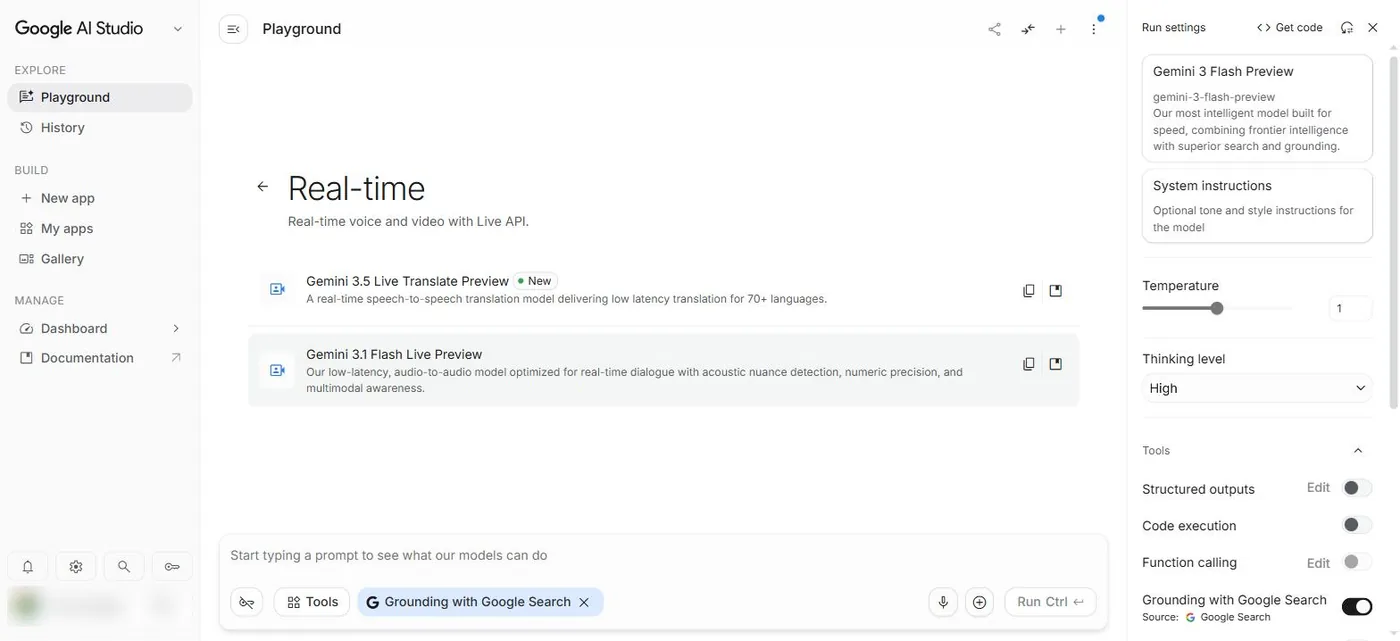Viewport: 1400px width, 641px height.
Task: Toggle Function calling switch
Action: pyautogui.click(x=1356, y=562)
